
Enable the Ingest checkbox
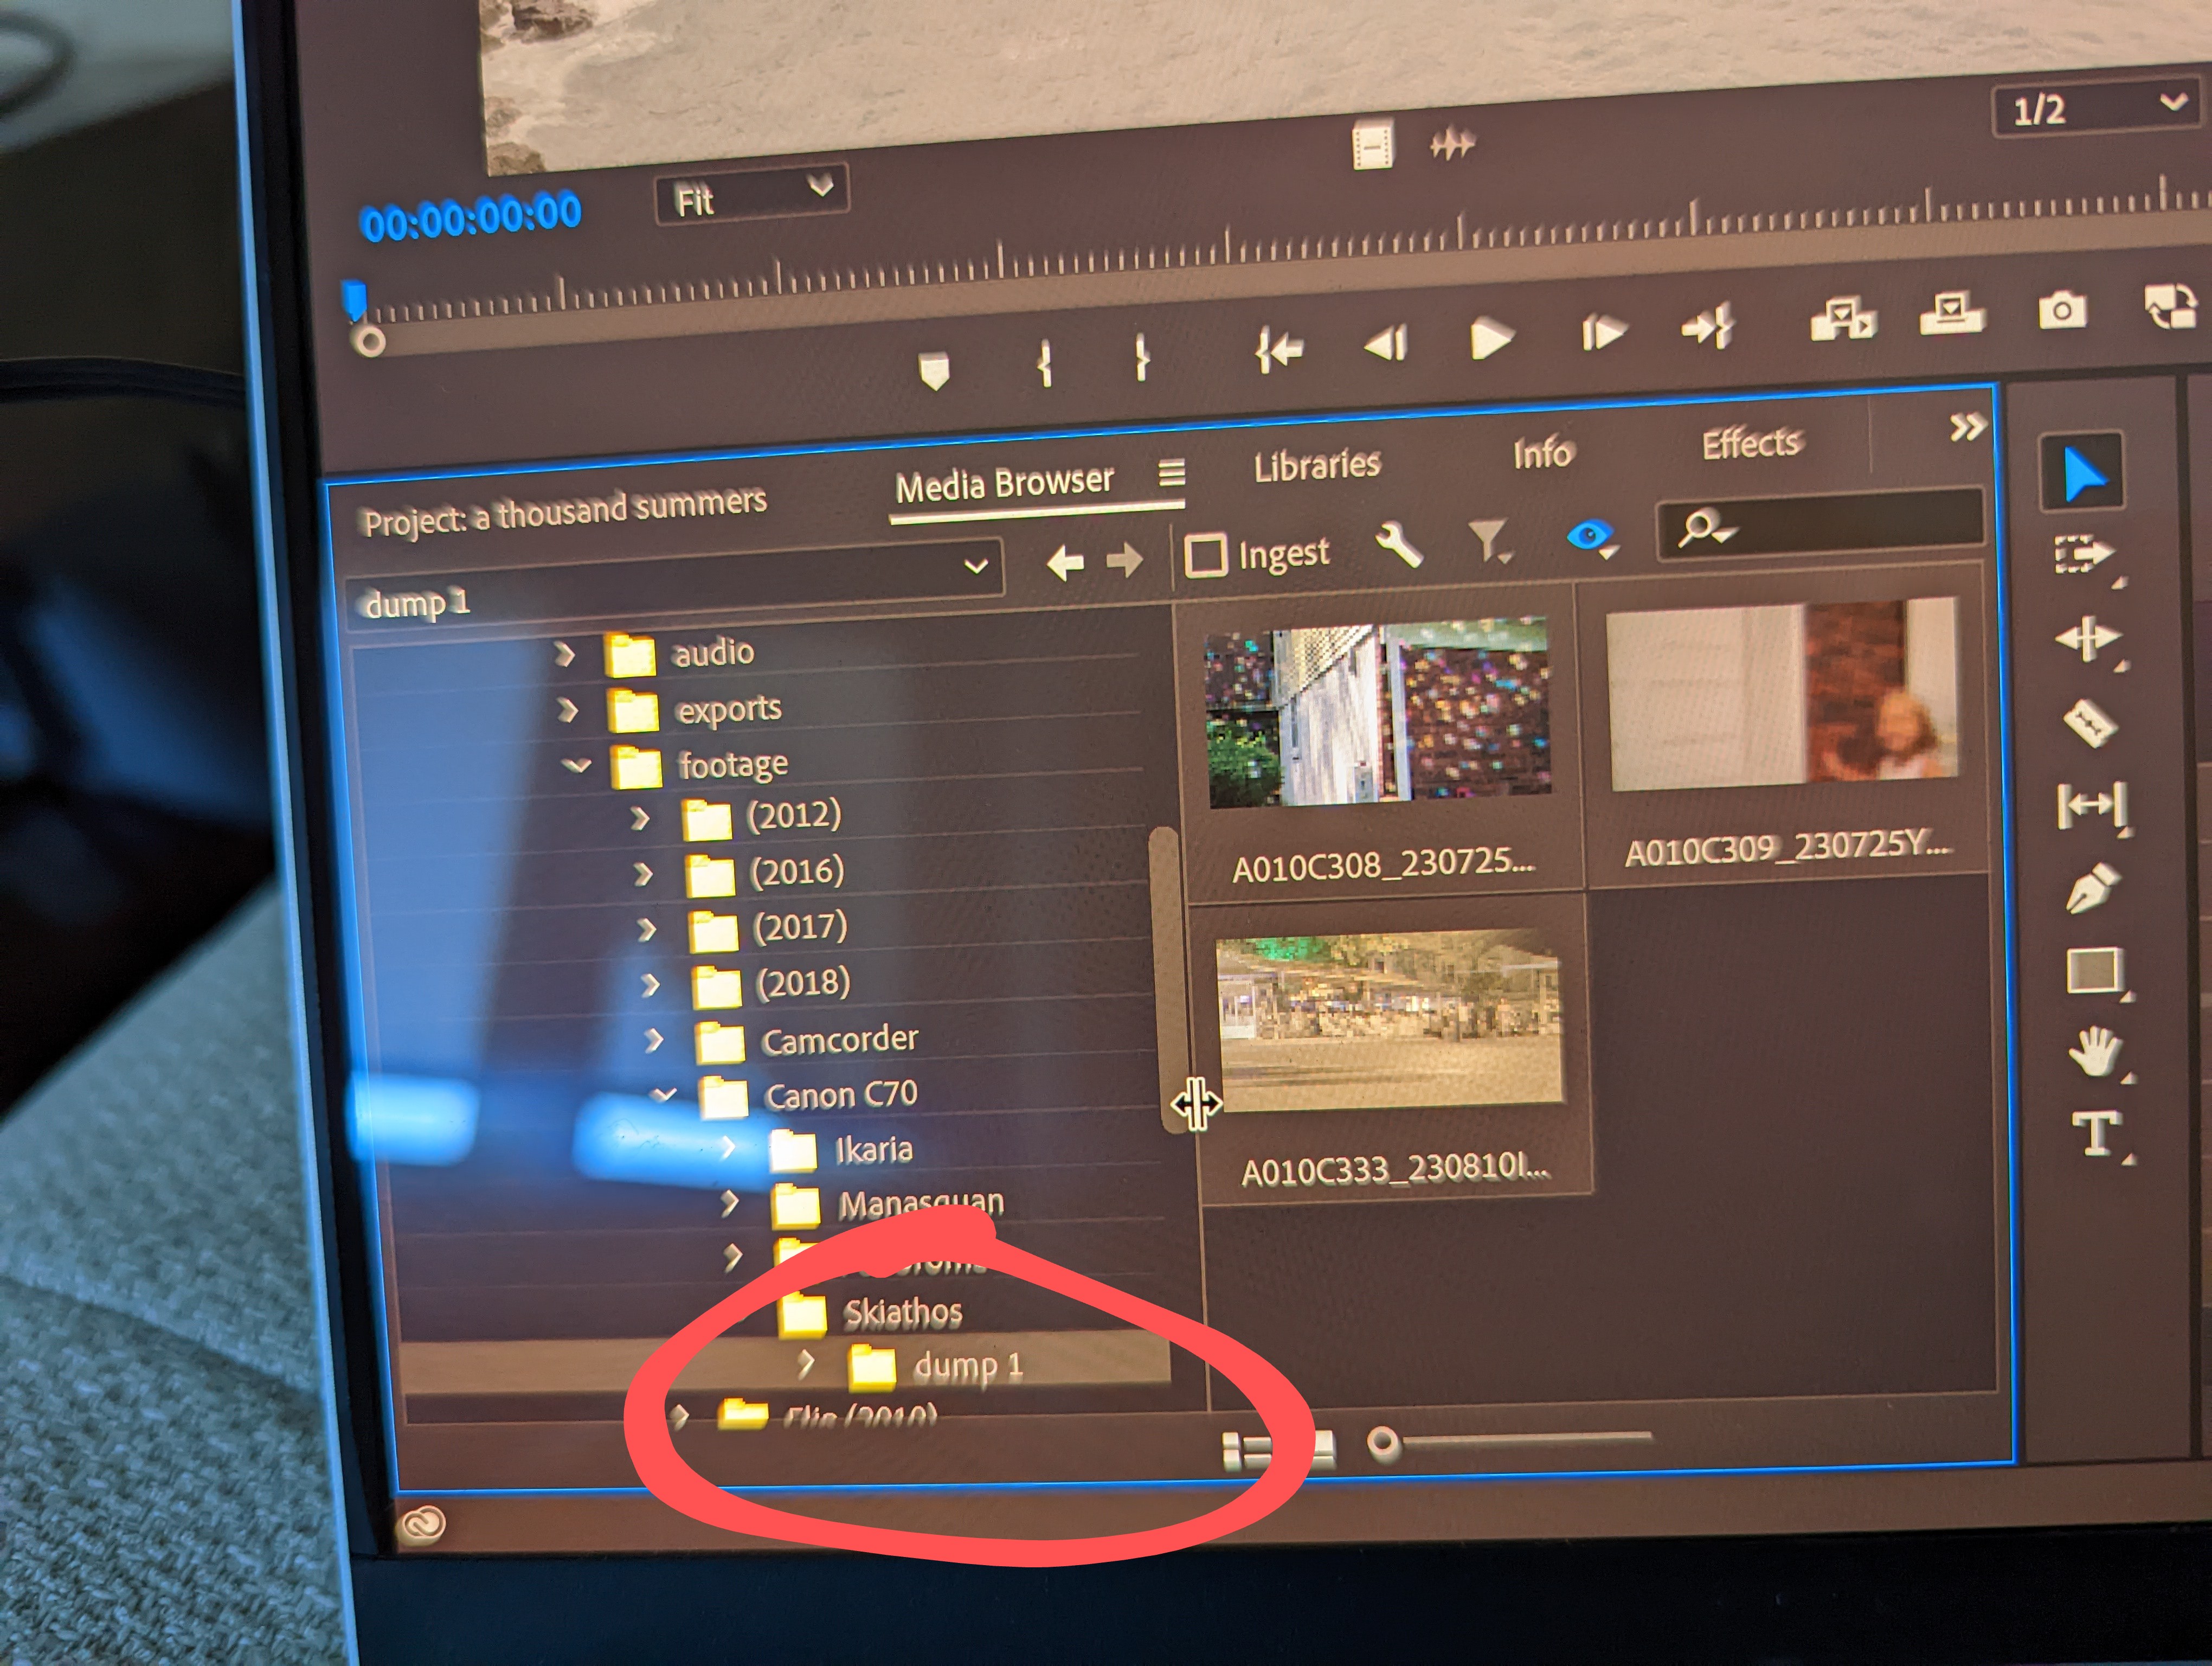coord(1205,555)
